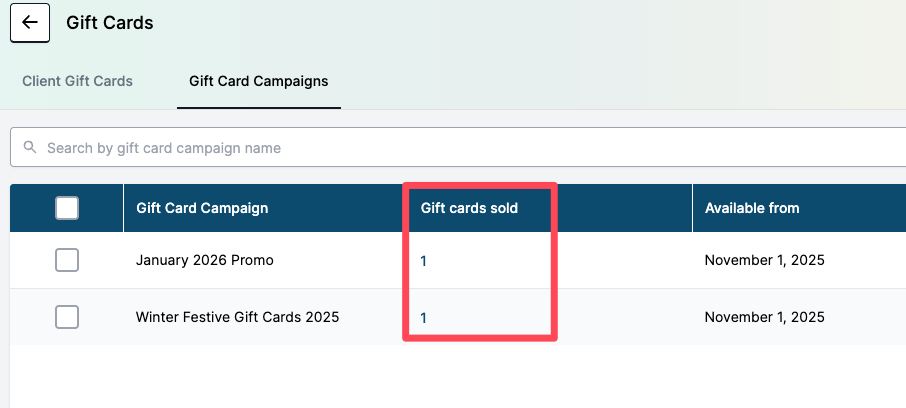
Task: Click the sold count for January 2026 Promo
Action: point(424,261)
